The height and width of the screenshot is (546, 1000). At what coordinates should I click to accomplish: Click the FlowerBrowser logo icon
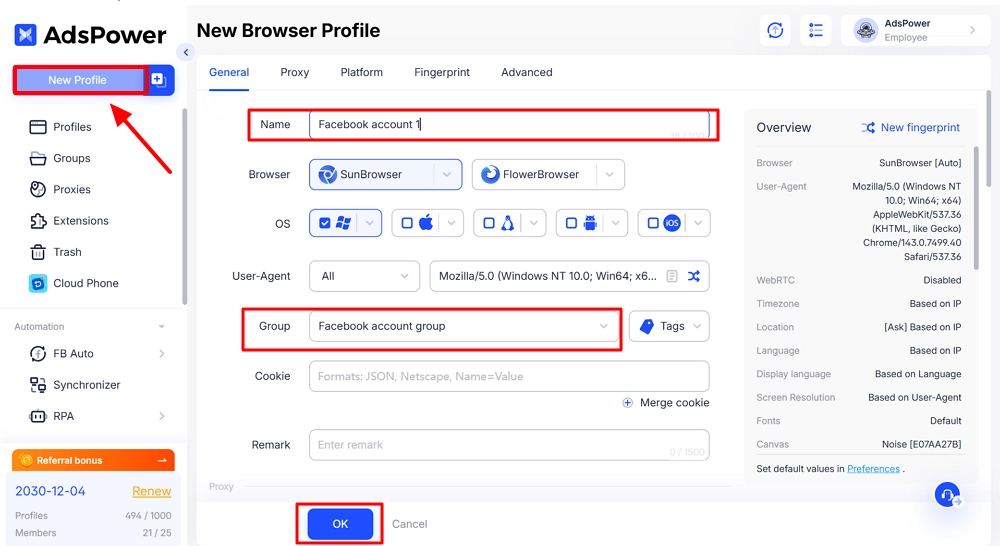[x=490, y=174]
